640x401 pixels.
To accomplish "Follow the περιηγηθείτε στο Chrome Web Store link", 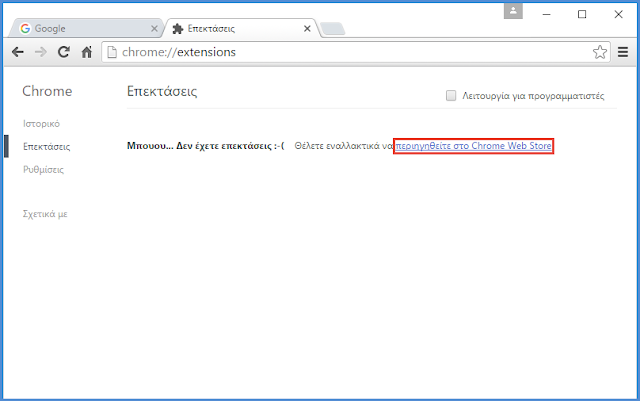I will point(473,146).
